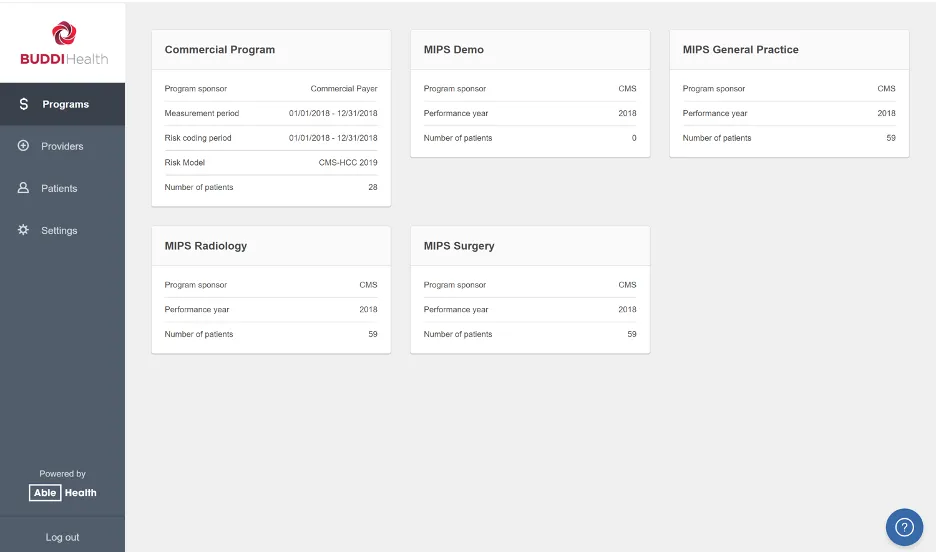
Task: Open the Commercial Program card title
Action: 220,50
